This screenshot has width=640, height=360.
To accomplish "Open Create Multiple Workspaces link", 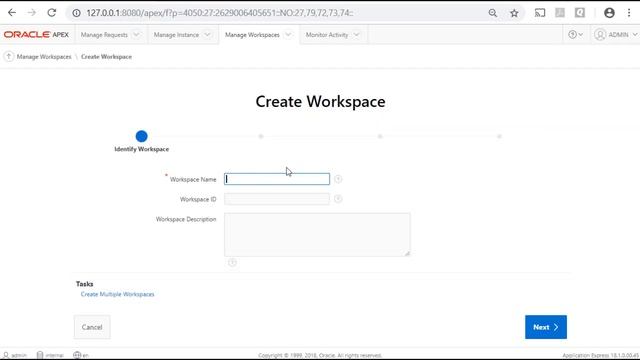I will 118,294.
